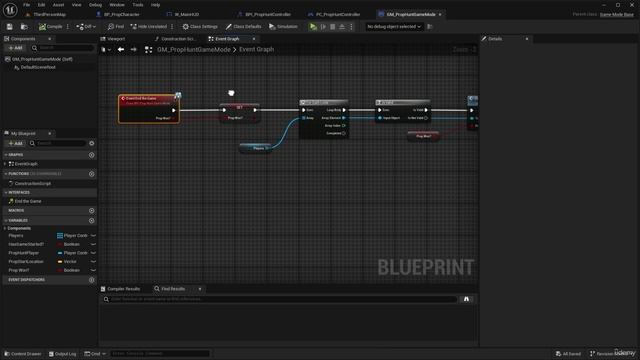Add a new variable with plus icon

pos(91,220)
